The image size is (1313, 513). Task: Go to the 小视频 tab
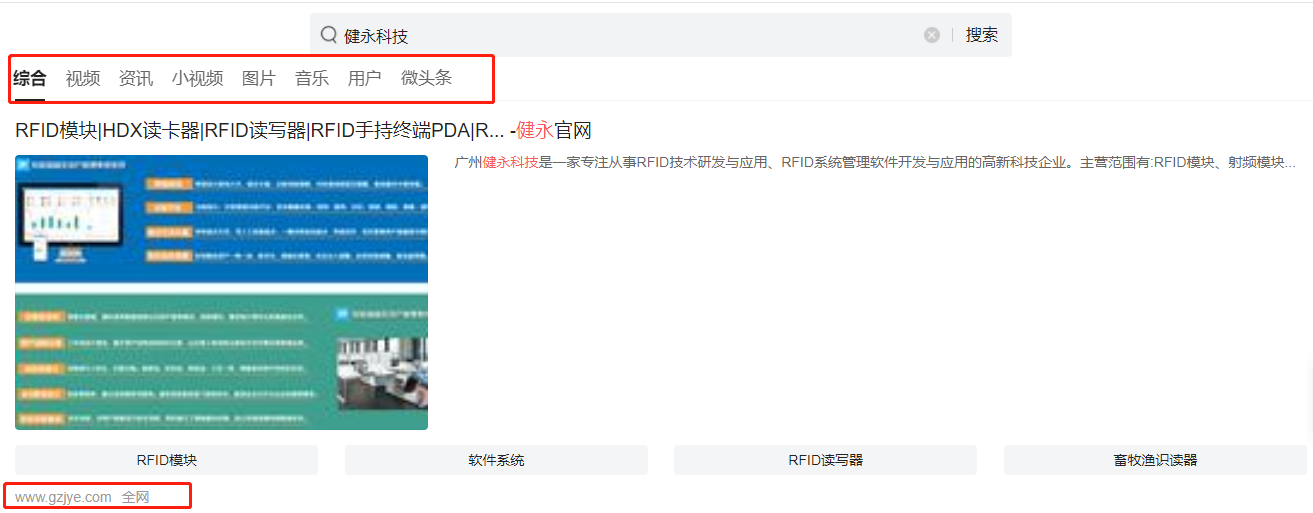point(197,78)
